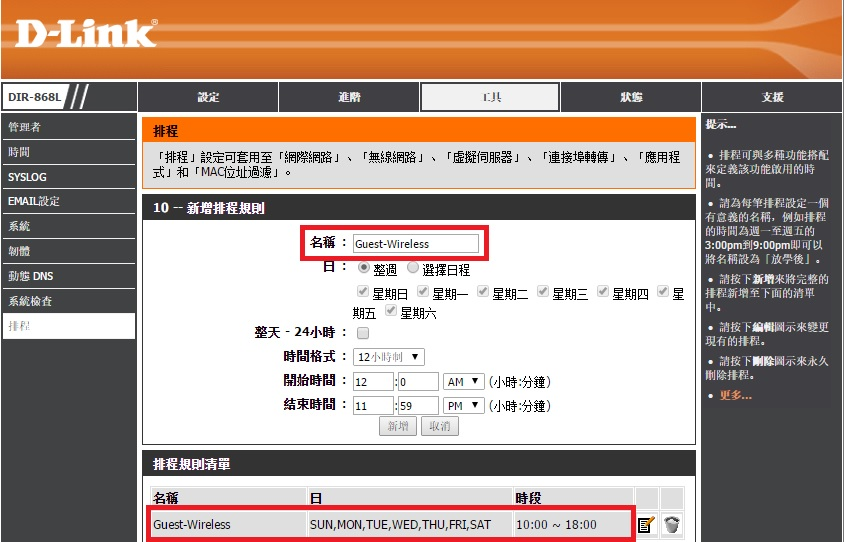The height and width of the screenshot is (542, 844).
Task: Open the start time AM/PM dropdown
Action: [463, 381]
